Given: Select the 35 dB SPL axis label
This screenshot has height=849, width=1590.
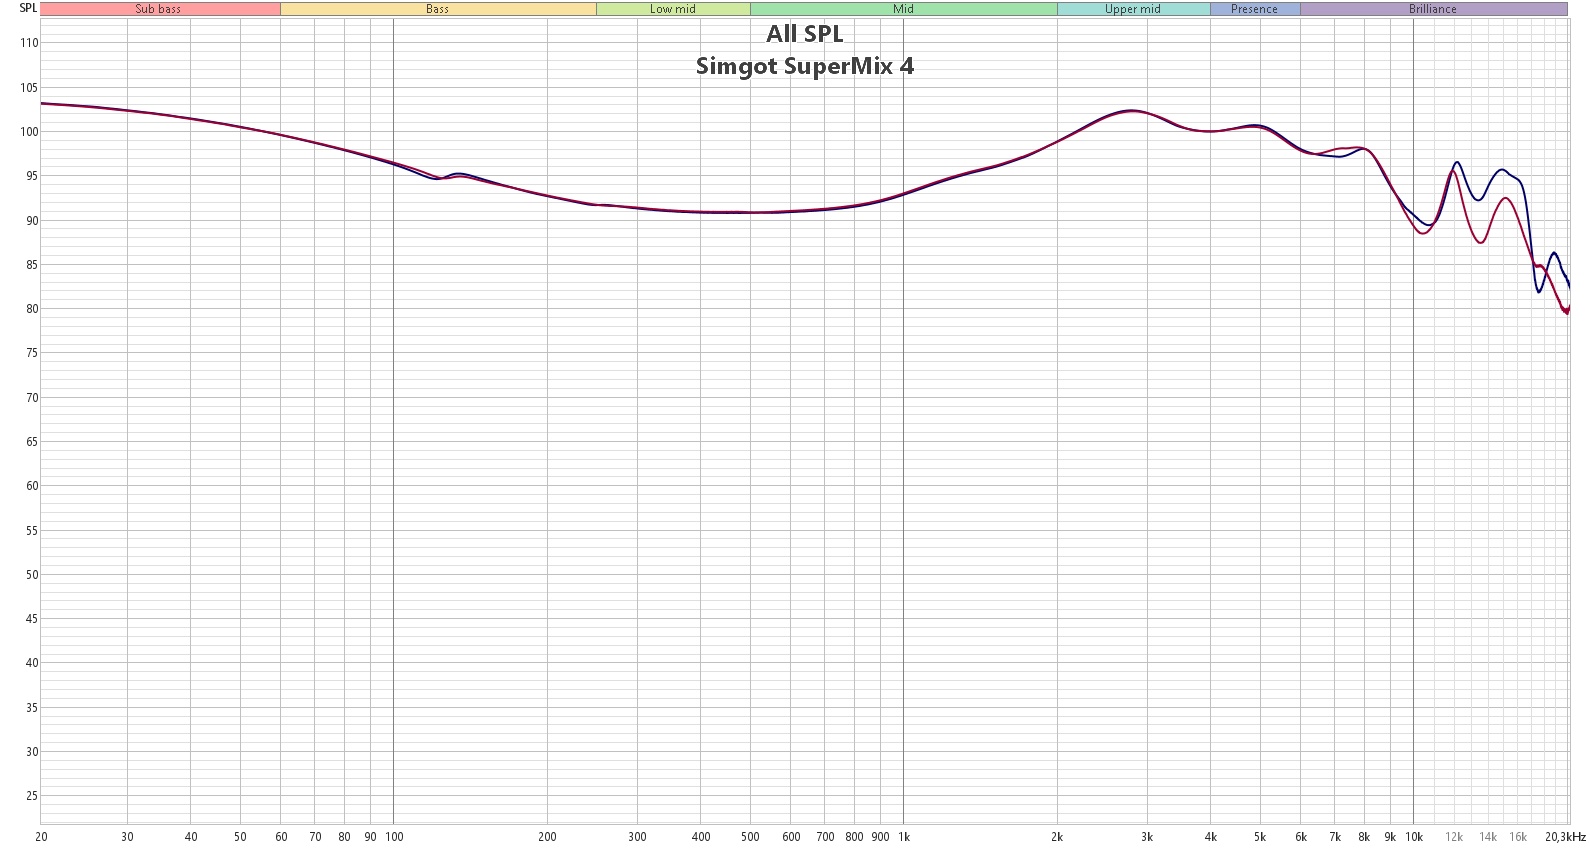Looking at the screenshot, I should pyautogui.click(x=32, y=708).
